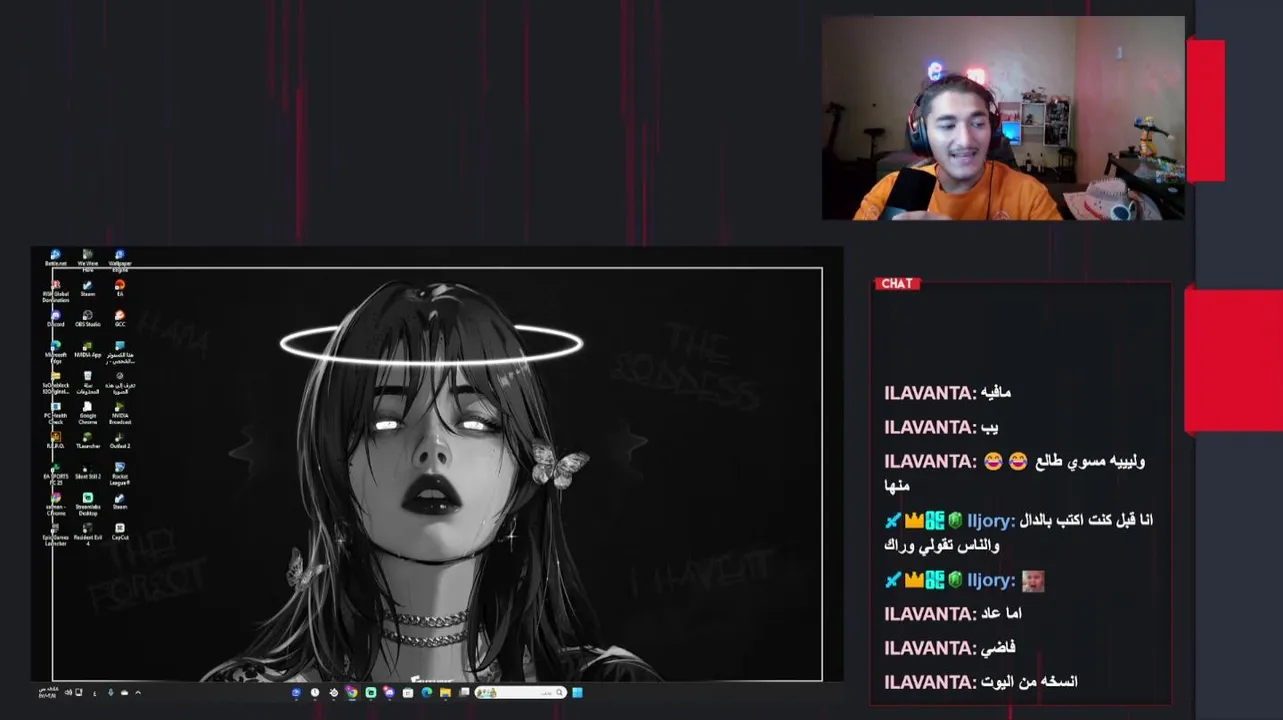Open Discord from the taskbar

(x=389, y=692)
